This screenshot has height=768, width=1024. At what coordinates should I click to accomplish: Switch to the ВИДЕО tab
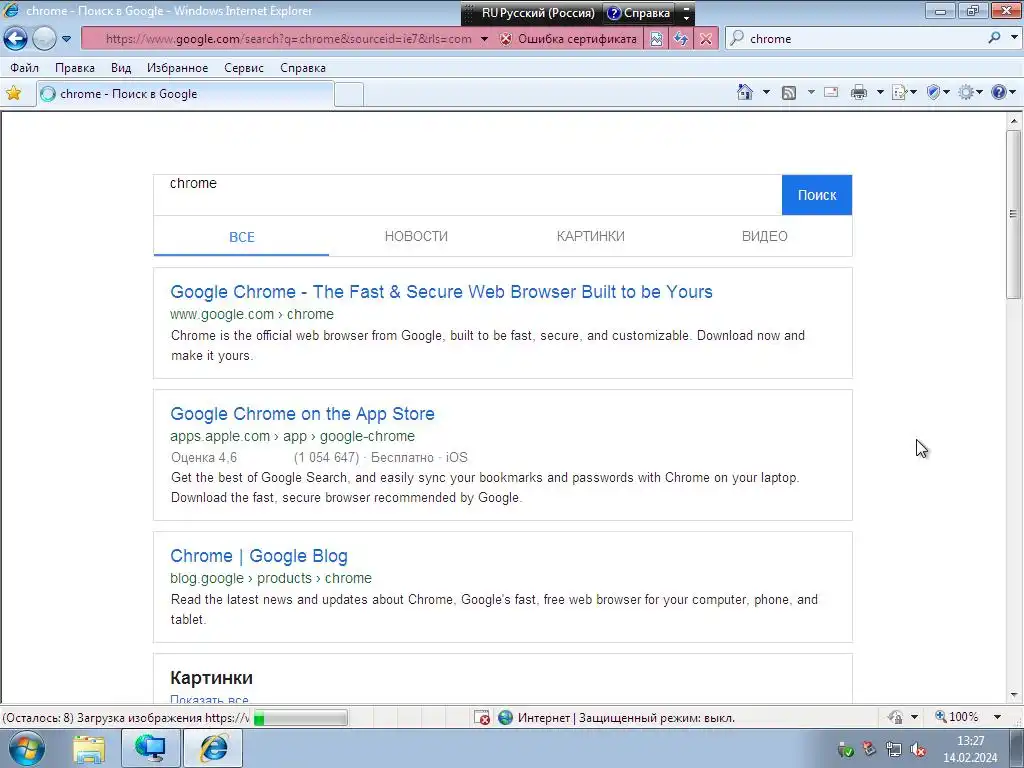765,236
